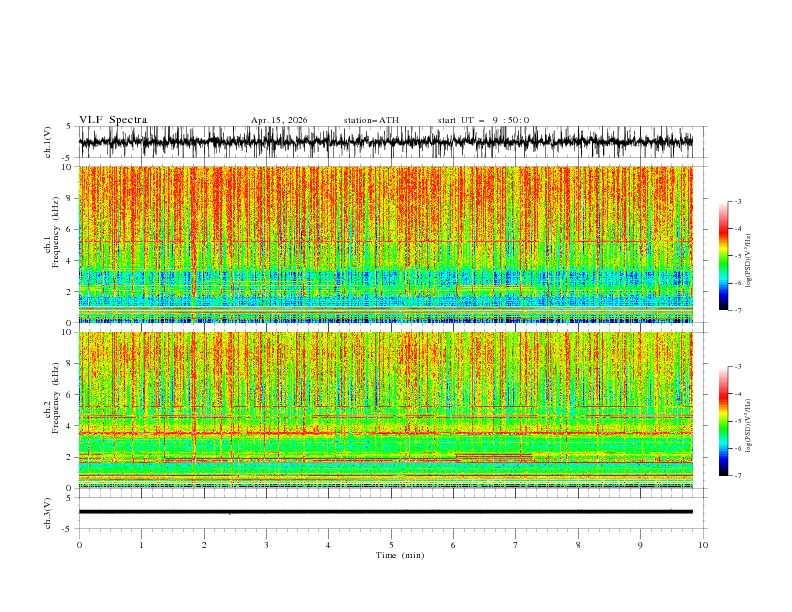Click the 10 kHz tick of ch.2 frequency axis
The image size is (792, 612).
tap(67, 332)
